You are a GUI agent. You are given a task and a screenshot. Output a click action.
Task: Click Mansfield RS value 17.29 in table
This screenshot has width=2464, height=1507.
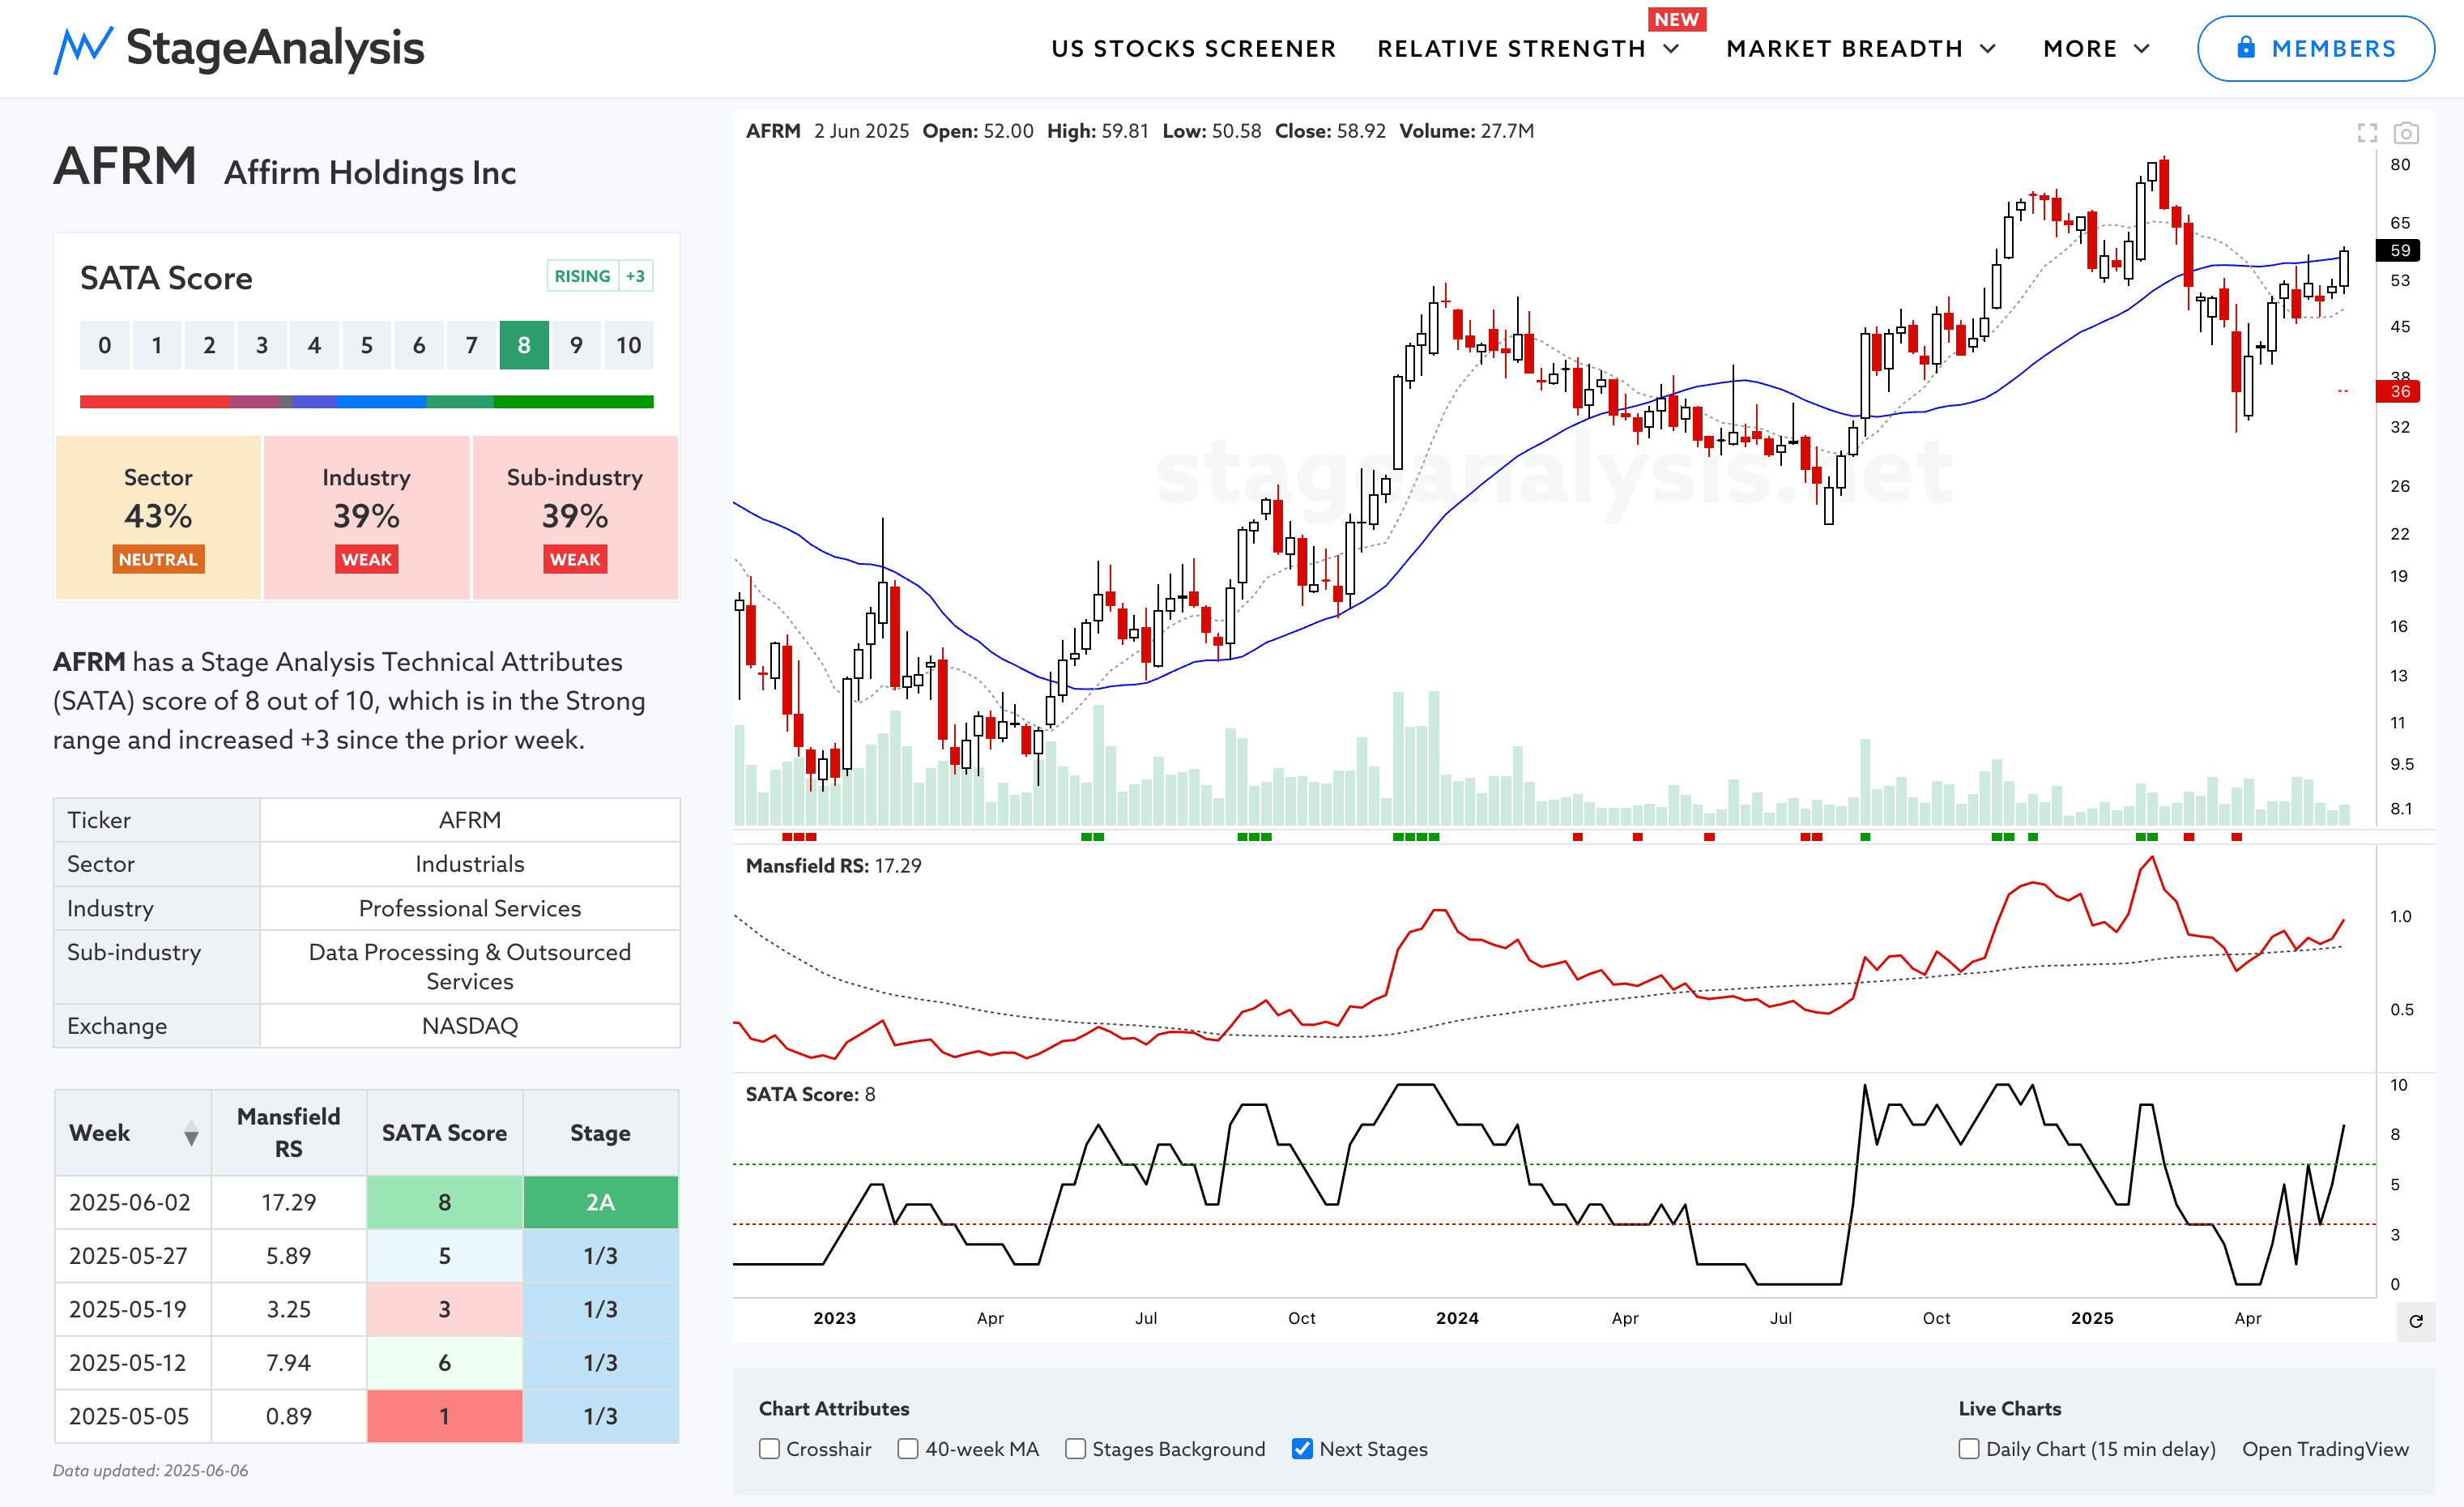[288, 1202]
